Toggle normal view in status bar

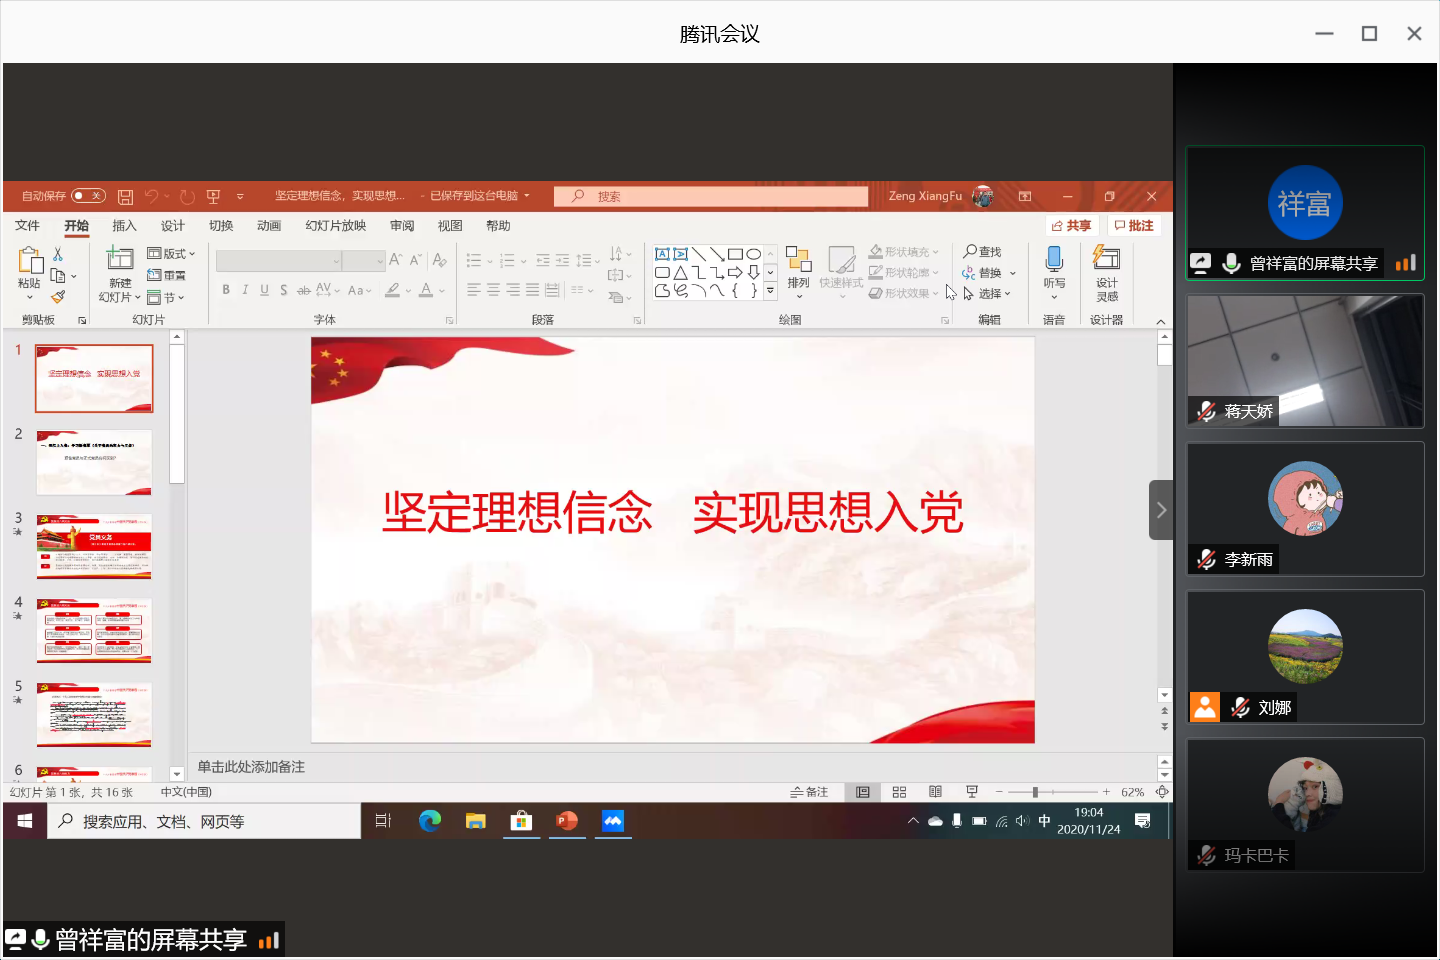[863, 792]
